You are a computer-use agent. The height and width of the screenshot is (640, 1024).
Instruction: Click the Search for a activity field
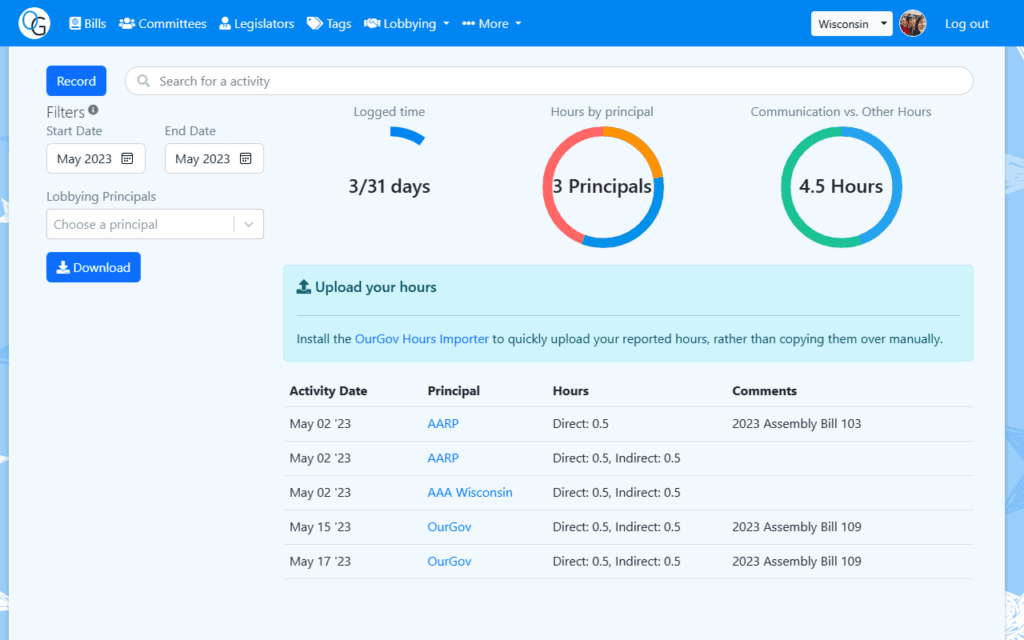coord(549,81)
